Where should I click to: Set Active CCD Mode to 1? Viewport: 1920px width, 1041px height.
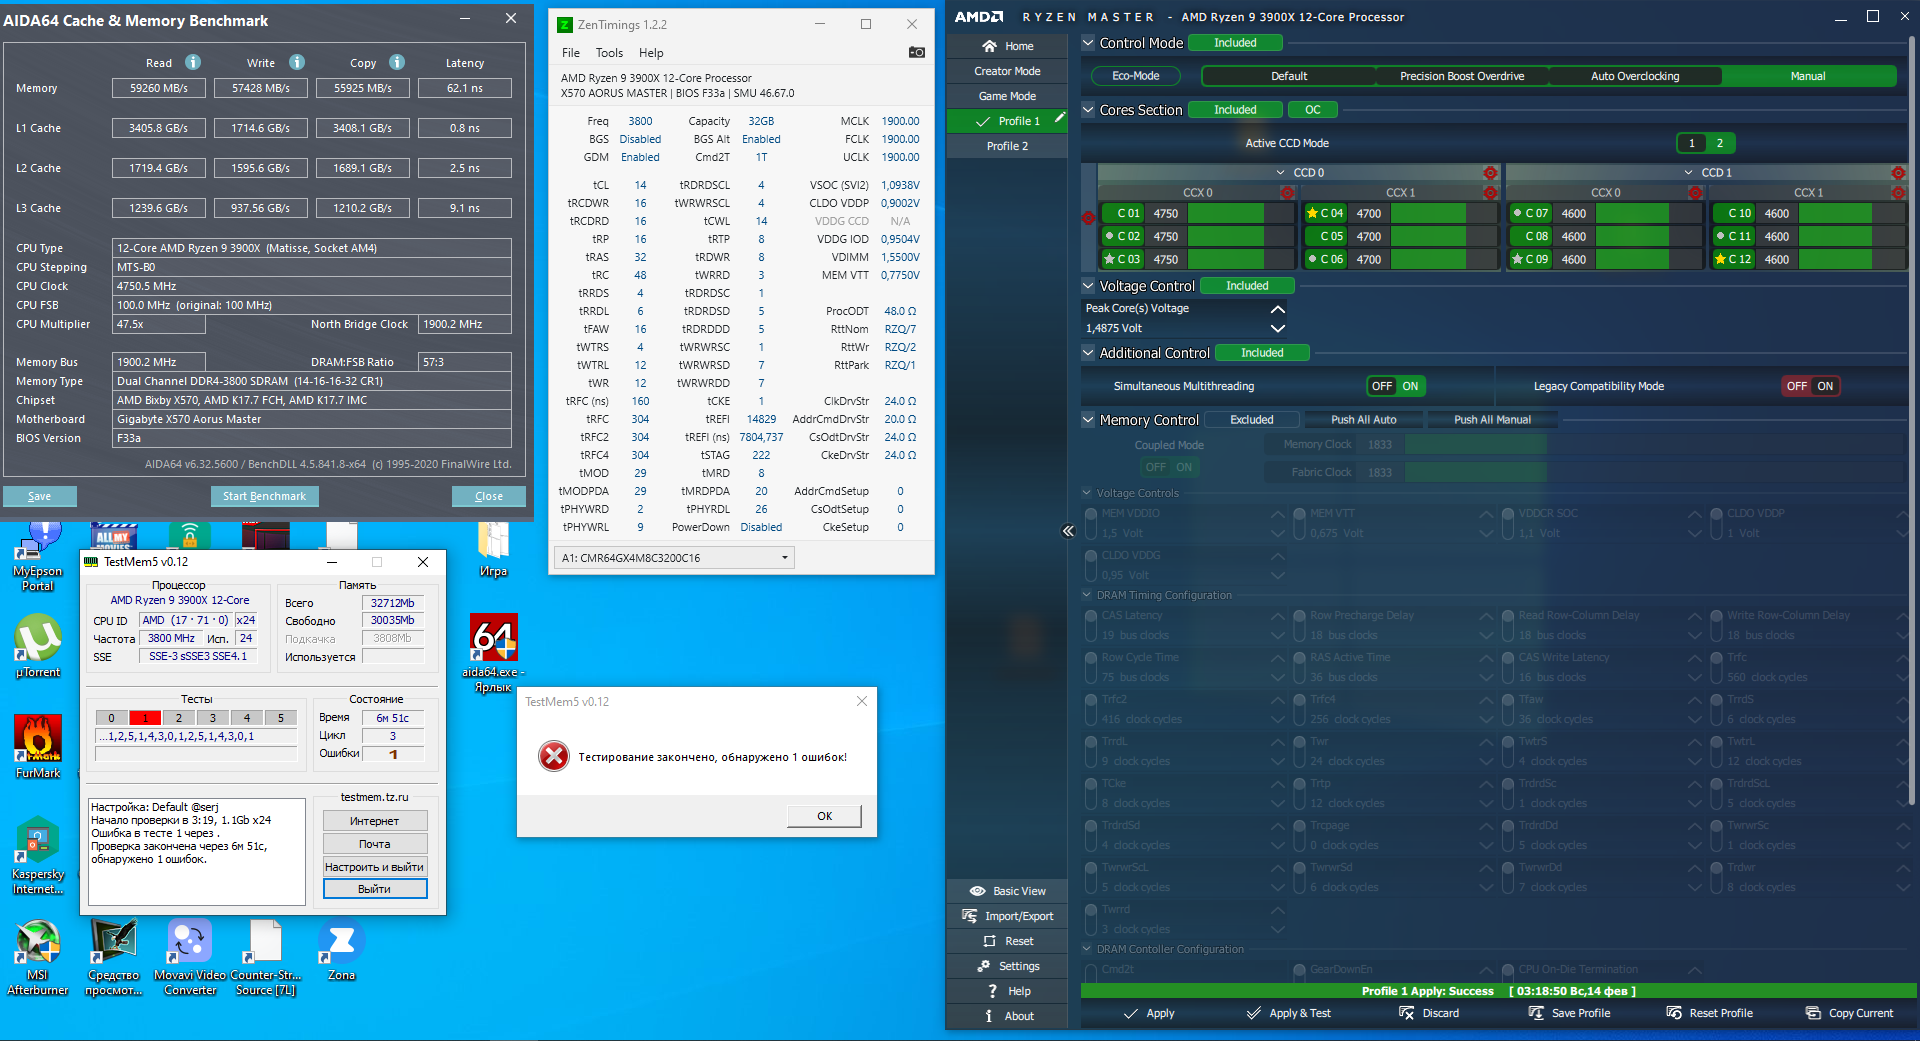pyautogui.click(x=1692, y=143)
